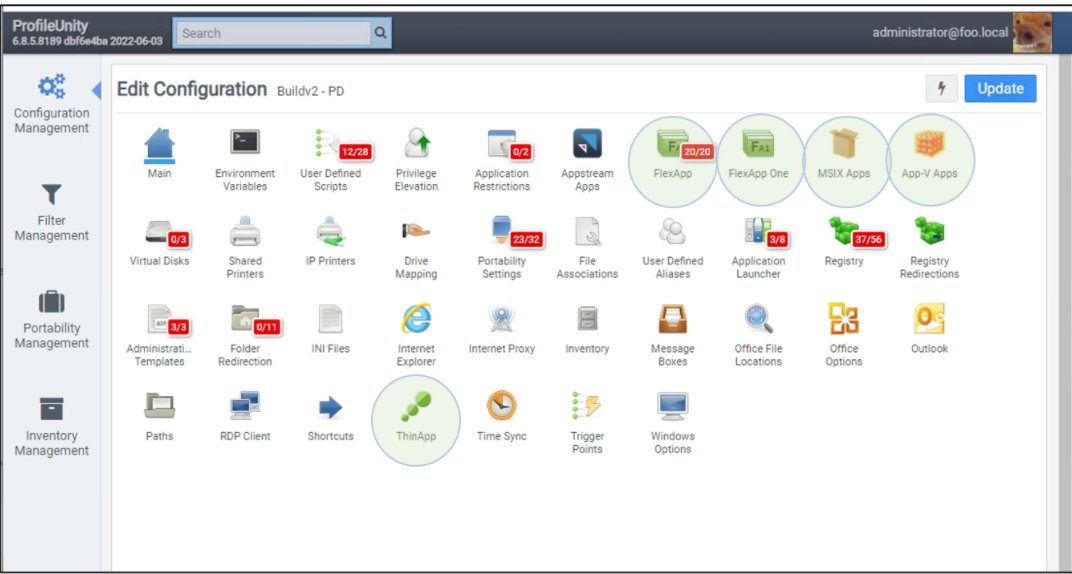Open INI Files module

pos(331,329)
